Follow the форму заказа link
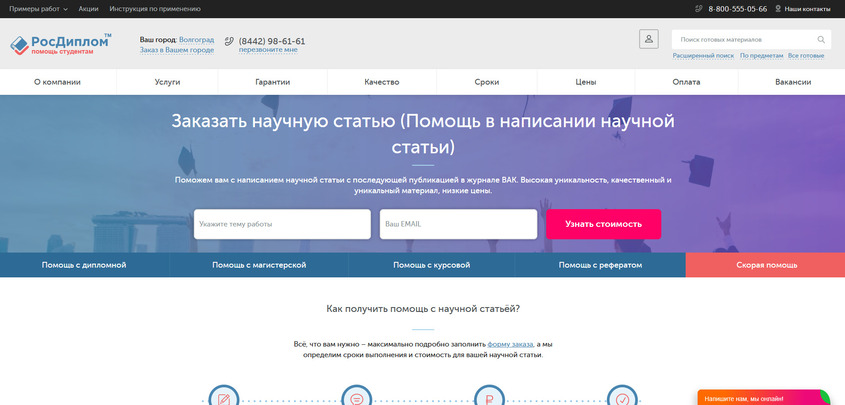 510,344
